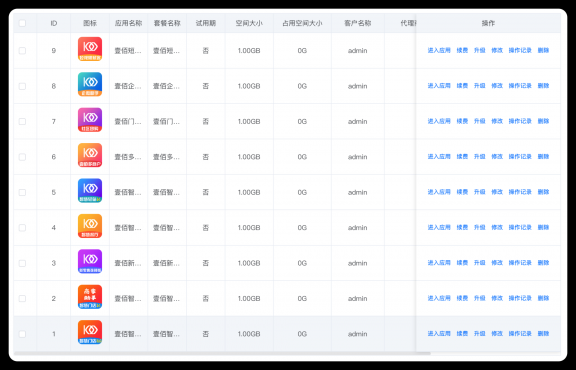
Task: Click 0G cell in row ID 3
Action: click(302, 263)
